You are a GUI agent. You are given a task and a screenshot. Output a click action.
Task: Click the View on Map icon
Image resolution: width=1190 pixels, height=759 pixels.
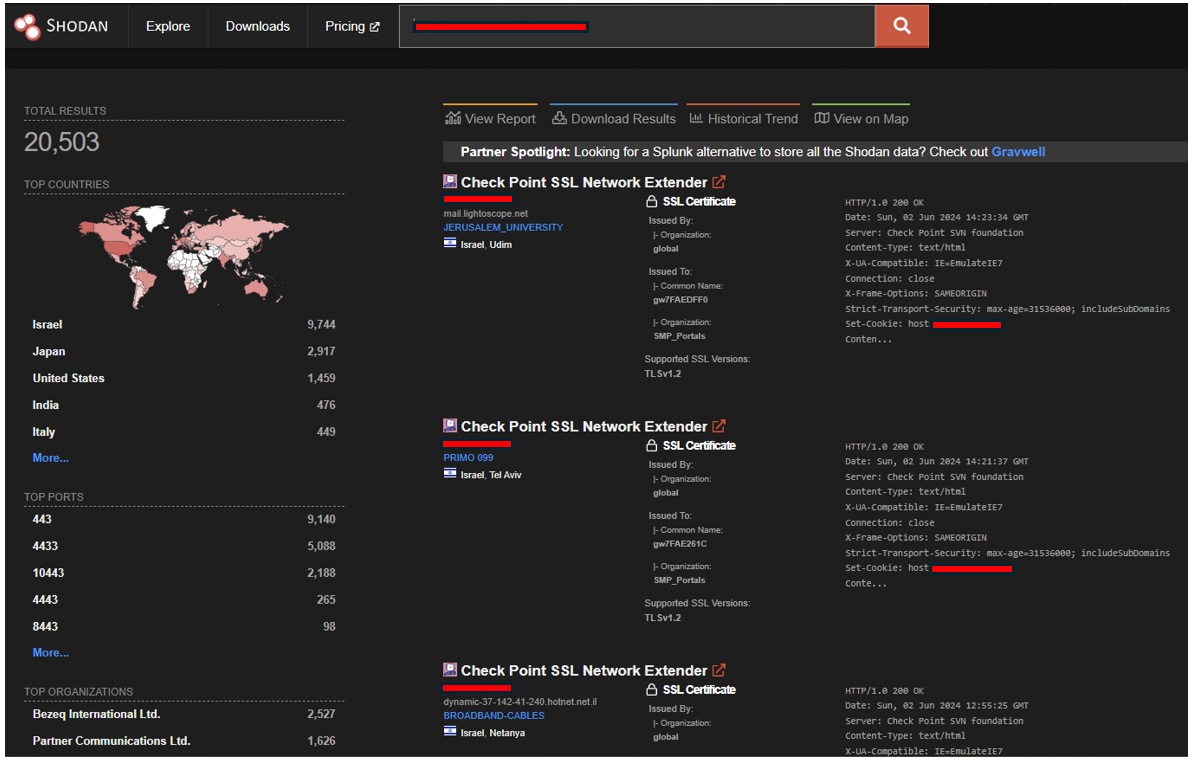point(822,118)
